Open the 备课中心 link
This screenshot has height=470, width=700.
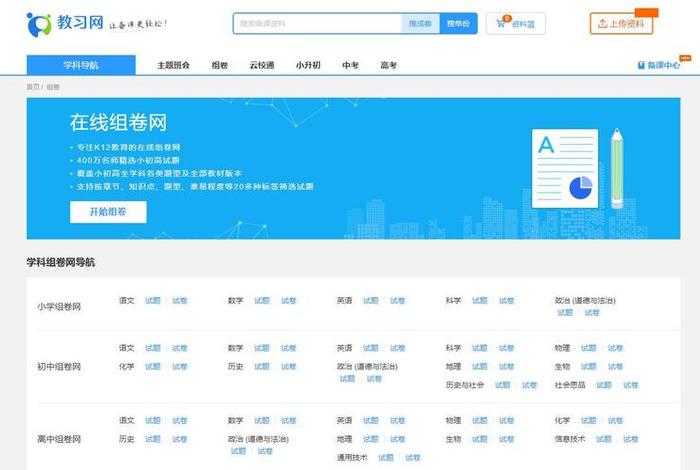659,65
